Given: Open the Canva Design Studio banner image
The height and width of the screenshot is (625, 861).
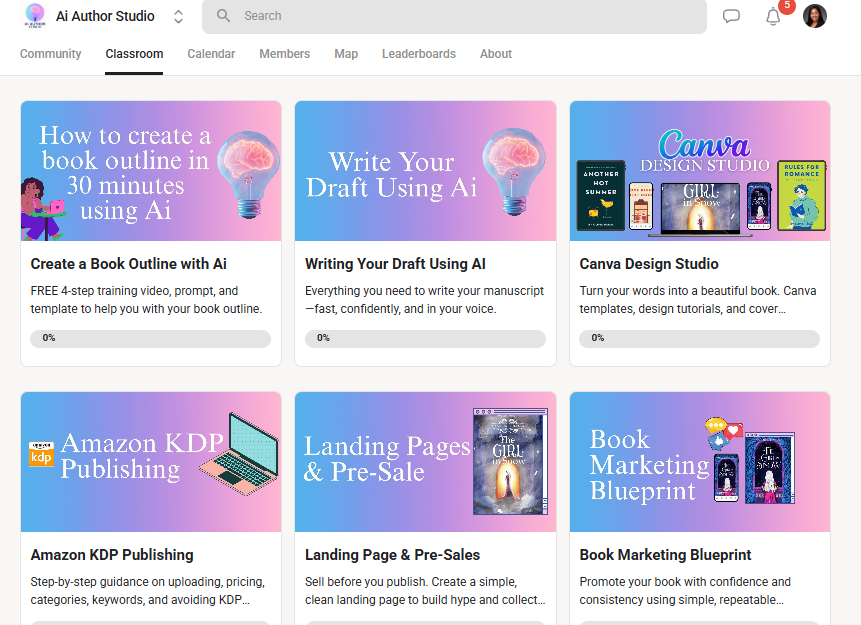Looking at the screenshot, I should click(700, 171).
